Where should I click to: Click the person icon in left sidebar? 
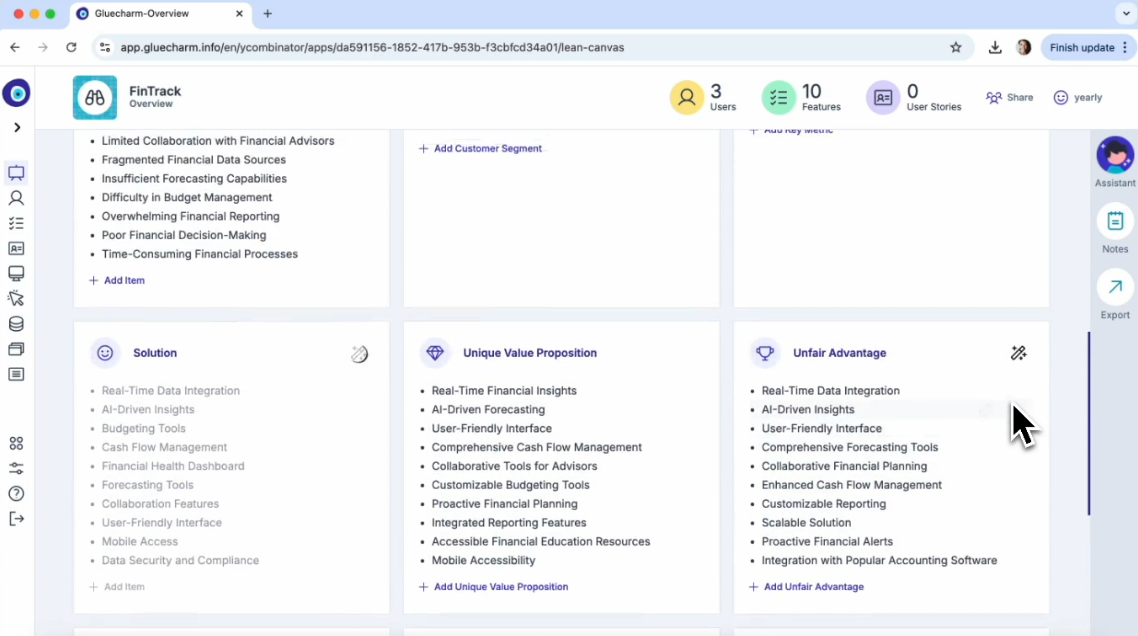(16, 198)
